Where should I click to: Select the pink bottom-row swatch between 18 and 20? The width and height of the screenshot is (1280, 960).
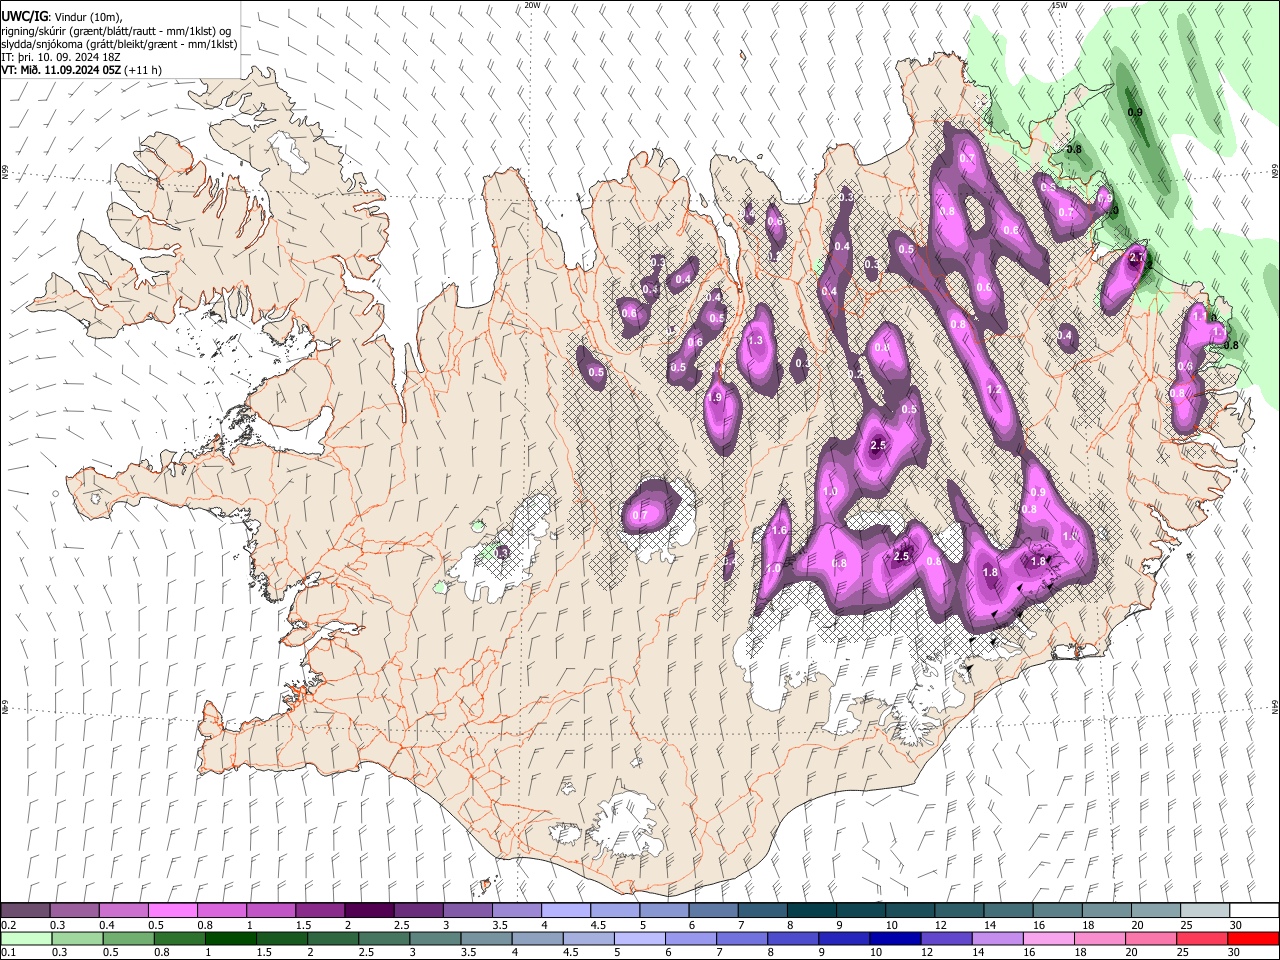click(1100, 939)
